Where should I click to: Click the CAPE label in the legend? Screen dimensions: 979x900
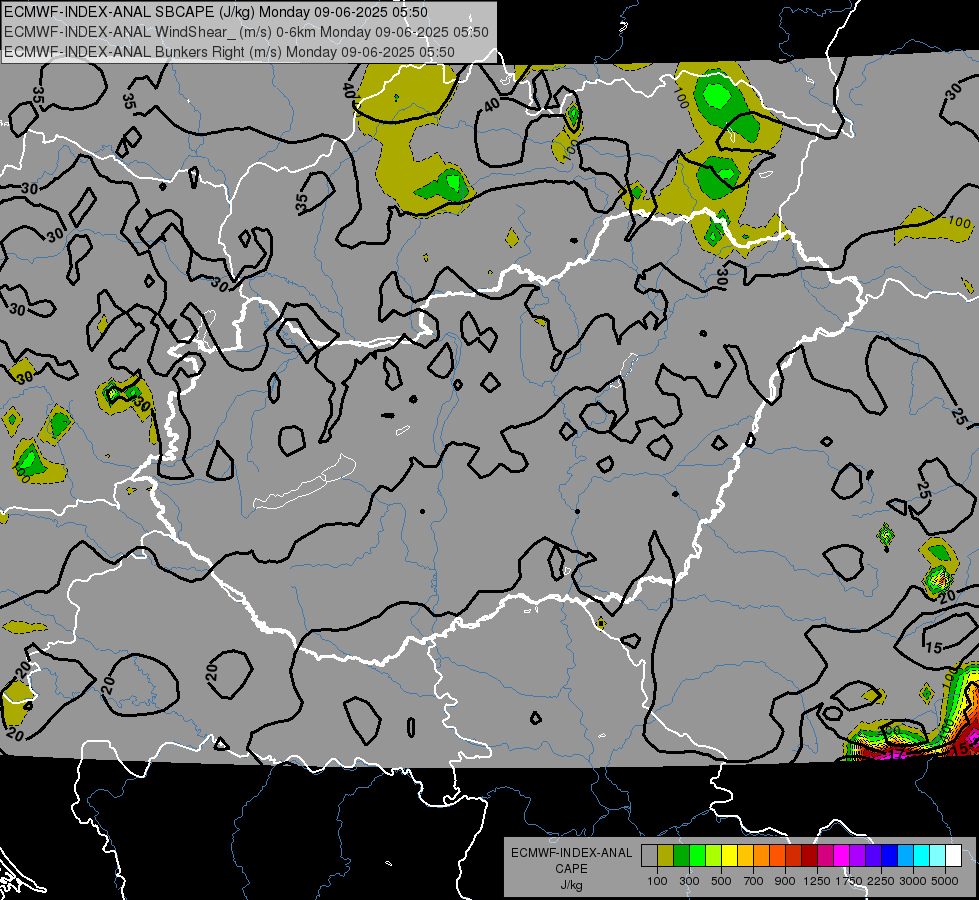pos(571,869)
